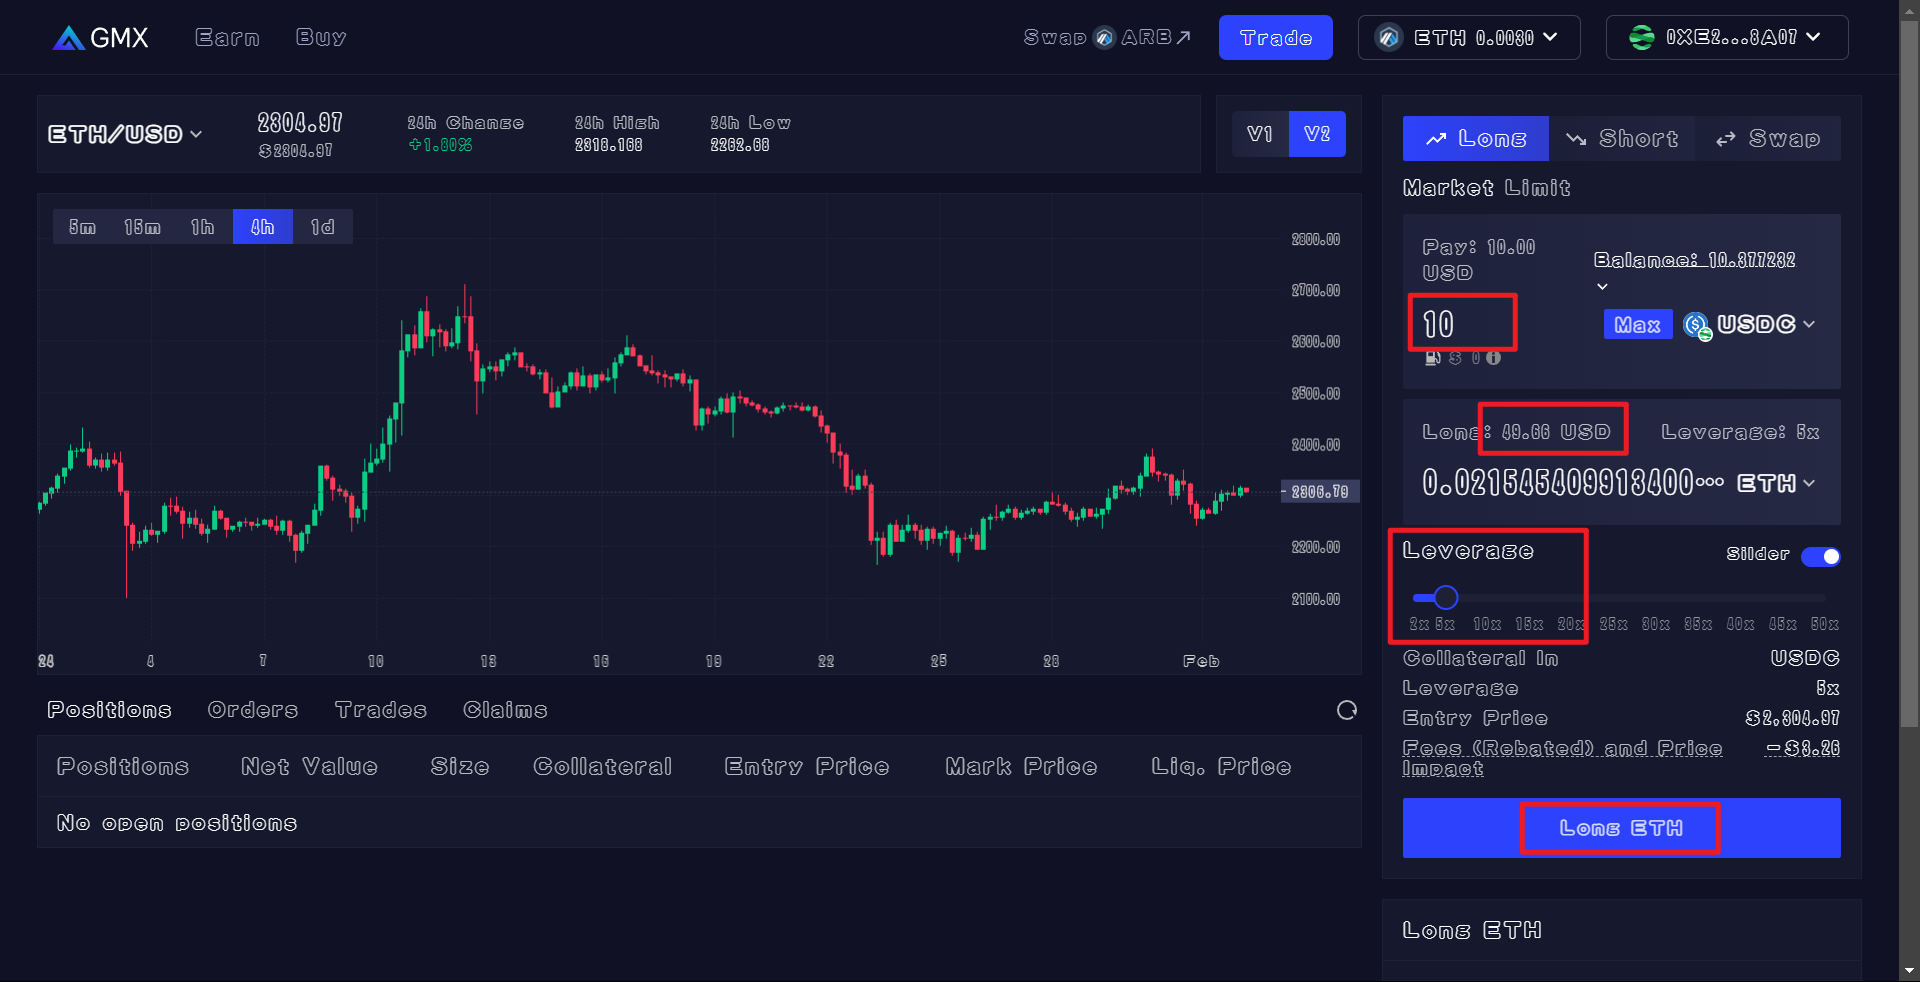
Task: Click the 24h Change +1.00% value
Action: point(441,146)
